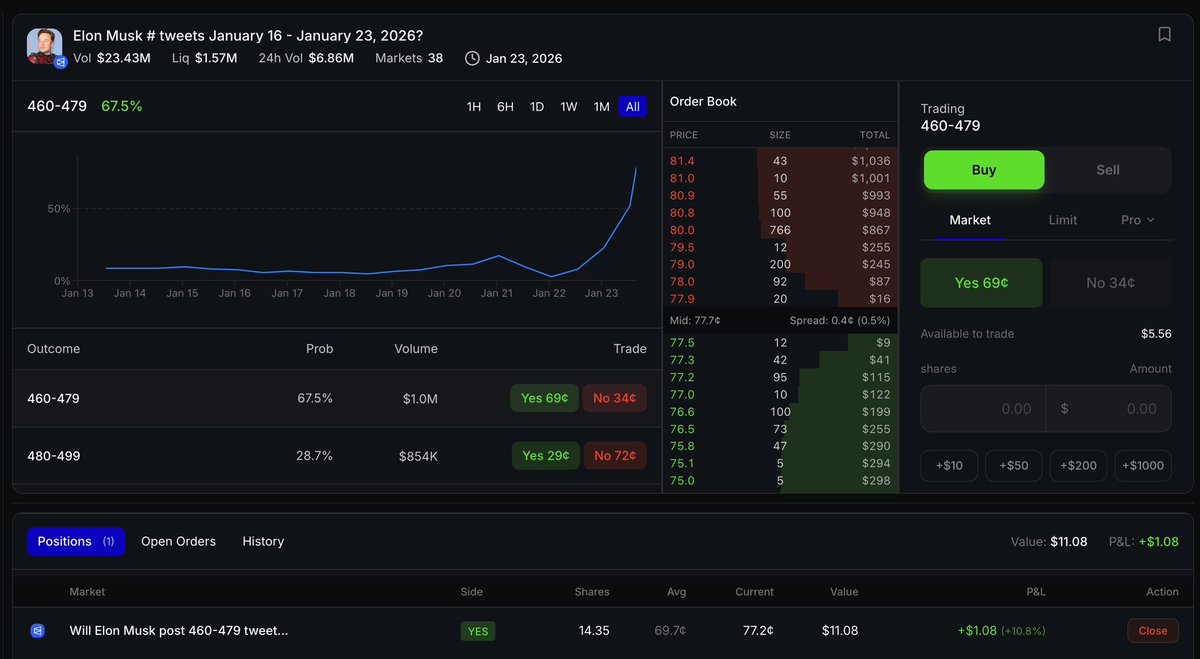Click the Order Book heading
The height and width of the screenshot is (659, 1200).
tap(703, 101)
